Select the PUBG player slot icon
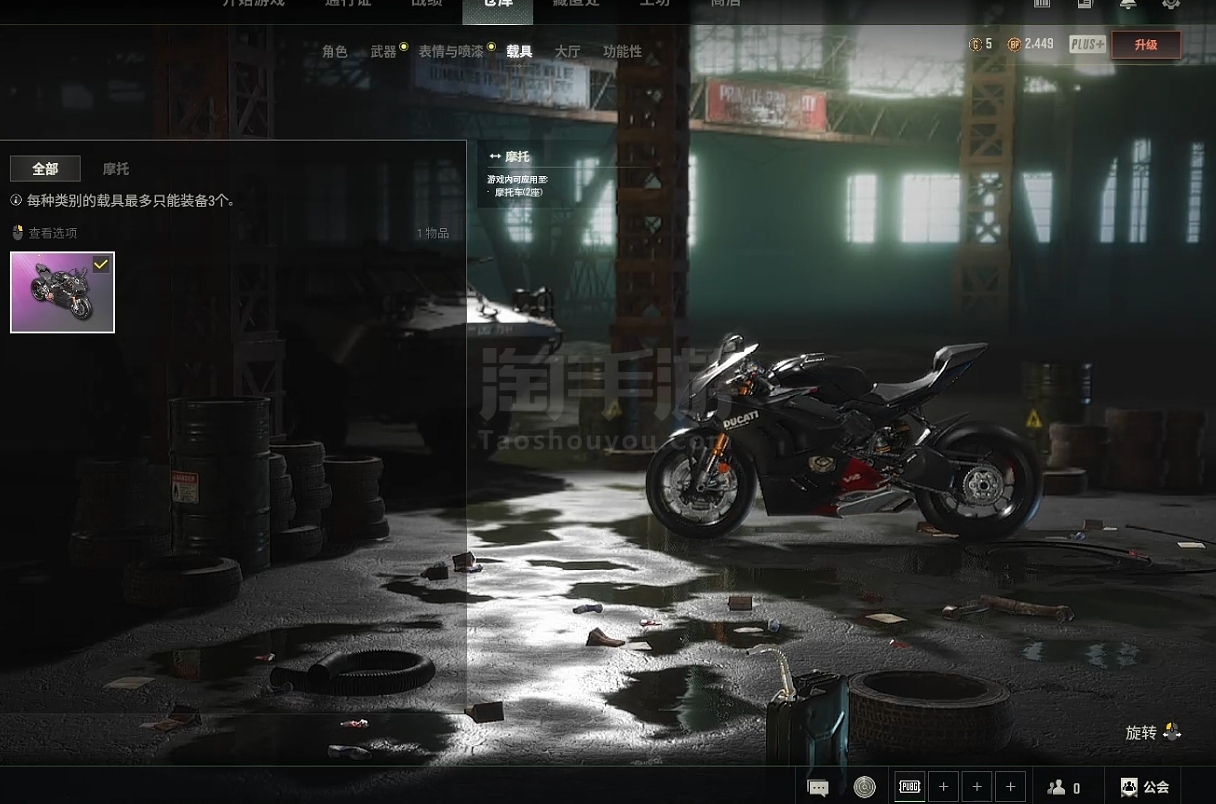 tap(909, 787)
